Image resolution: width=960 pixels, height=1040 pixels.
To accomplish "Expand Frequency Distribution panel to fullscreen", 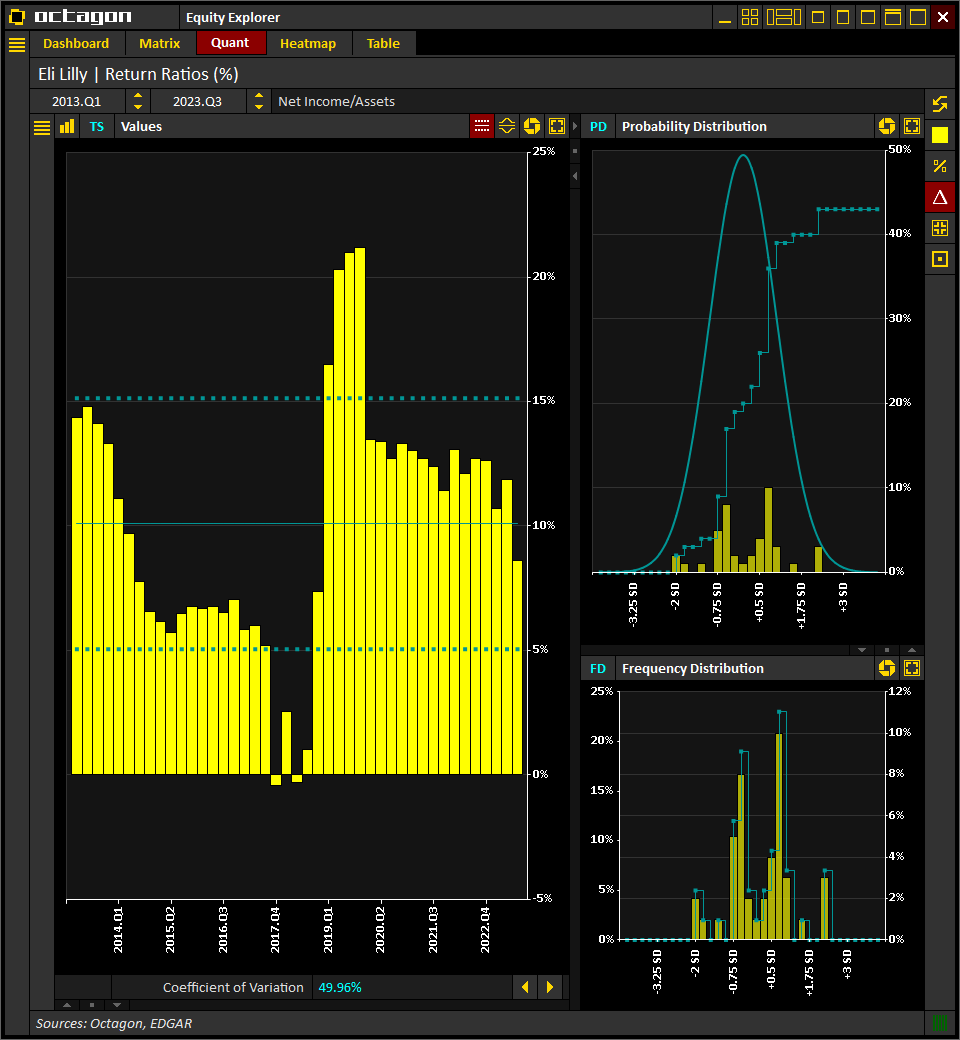I will pyautogui.click(x=912, y=668).
